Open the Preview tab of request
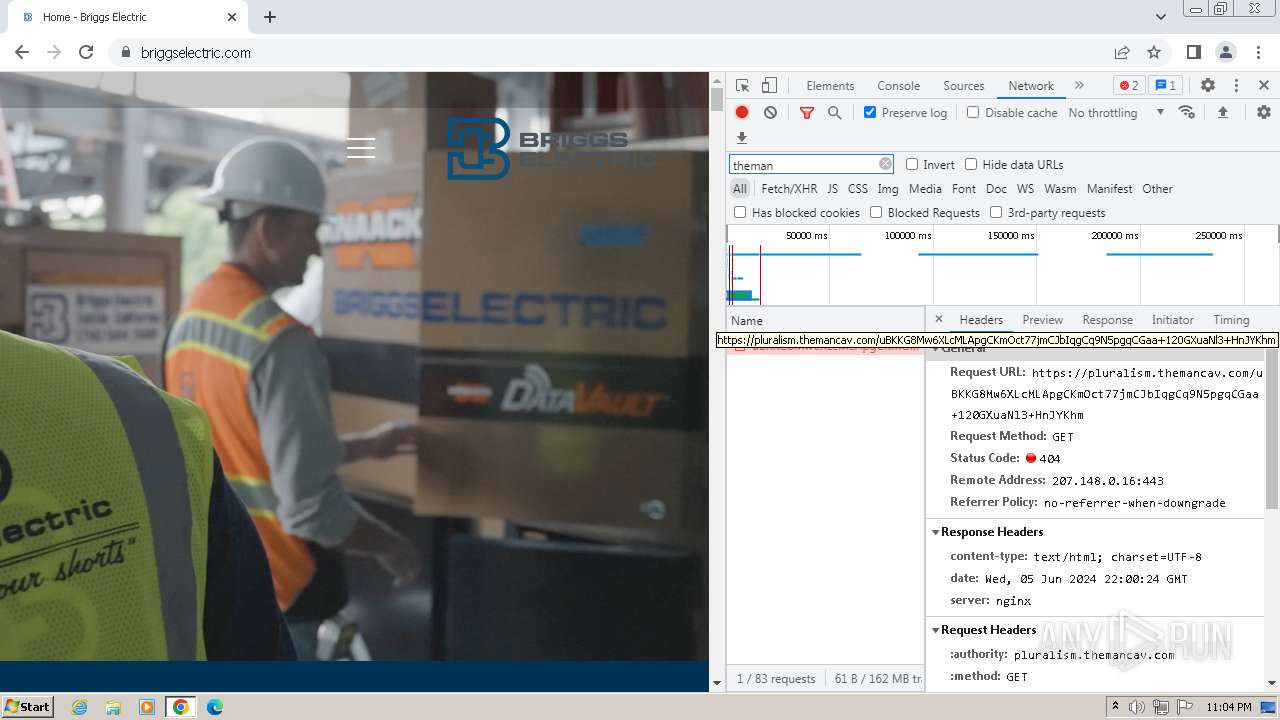 [1042, 320]
